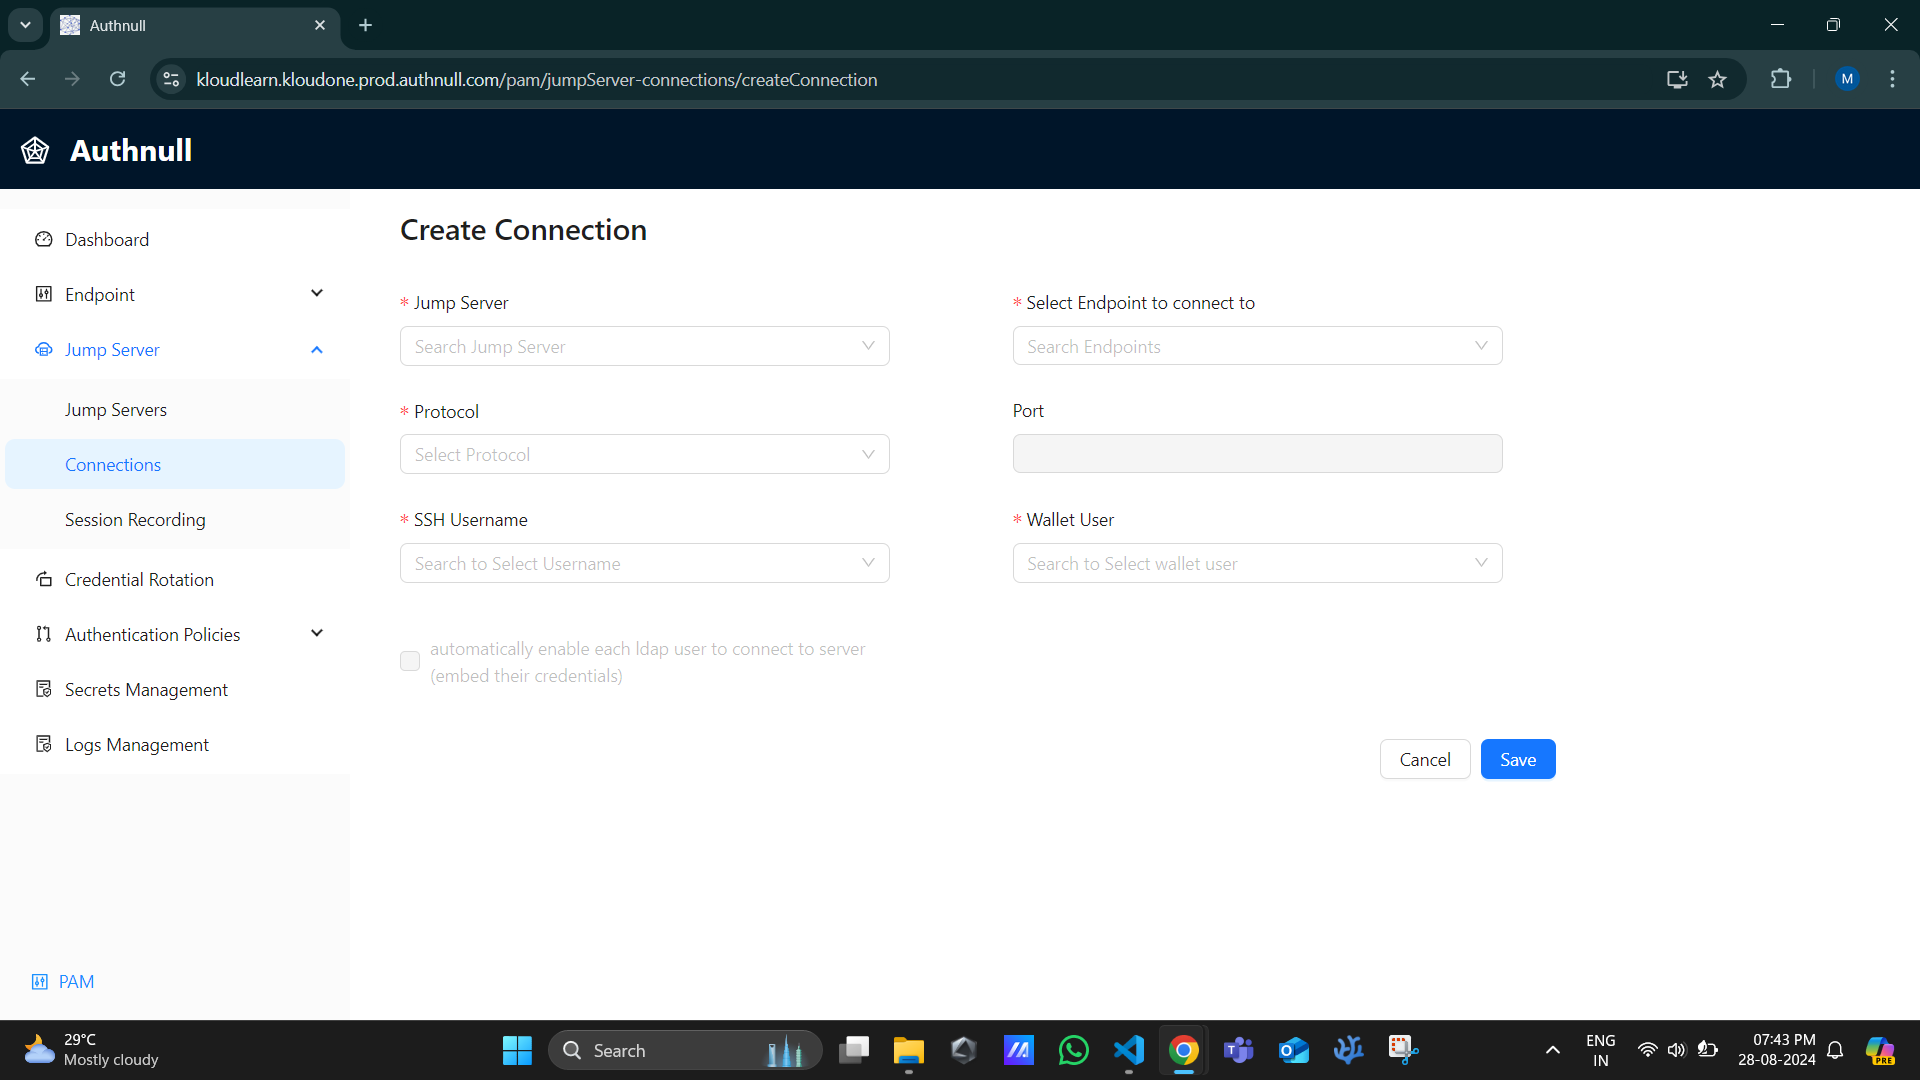Click the Authentication Policies icon in sidebar
This screenshot has width=1920, height=1080.
[x=44, y=634]
